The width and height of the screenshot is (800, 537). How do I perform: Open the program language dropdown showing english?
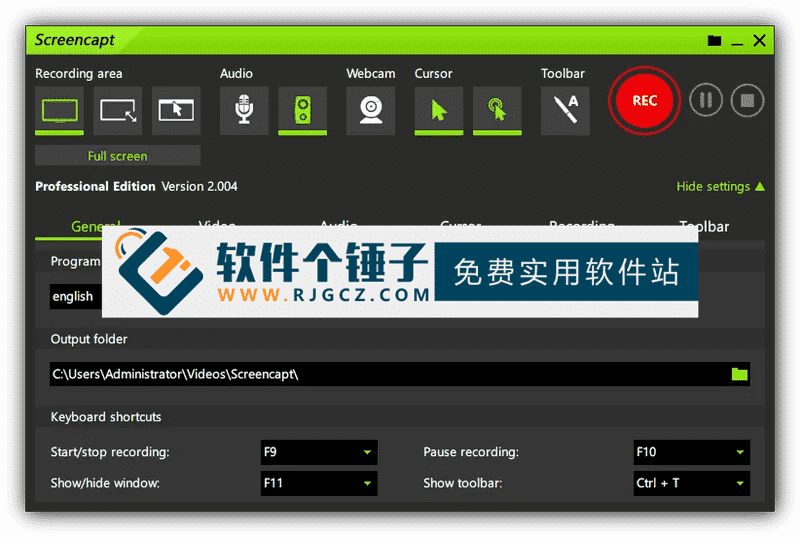coord(76,296)
